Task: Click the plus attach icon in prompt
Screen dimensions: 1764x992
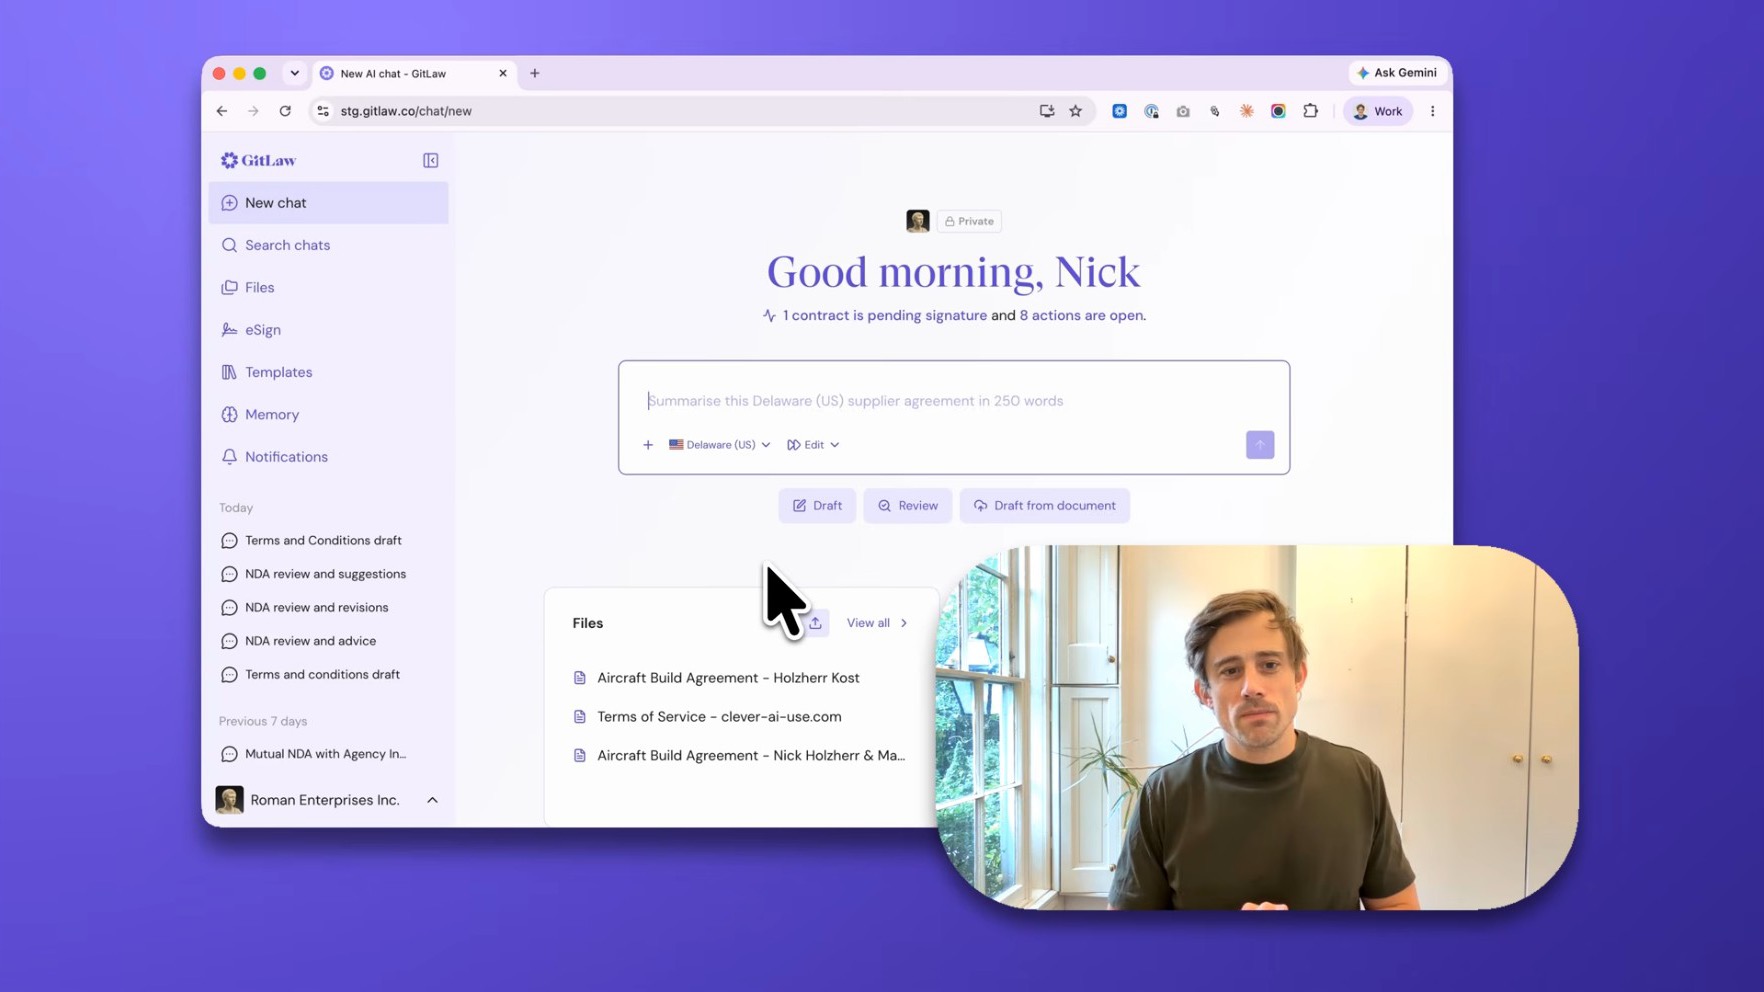Action: [648, 445]
